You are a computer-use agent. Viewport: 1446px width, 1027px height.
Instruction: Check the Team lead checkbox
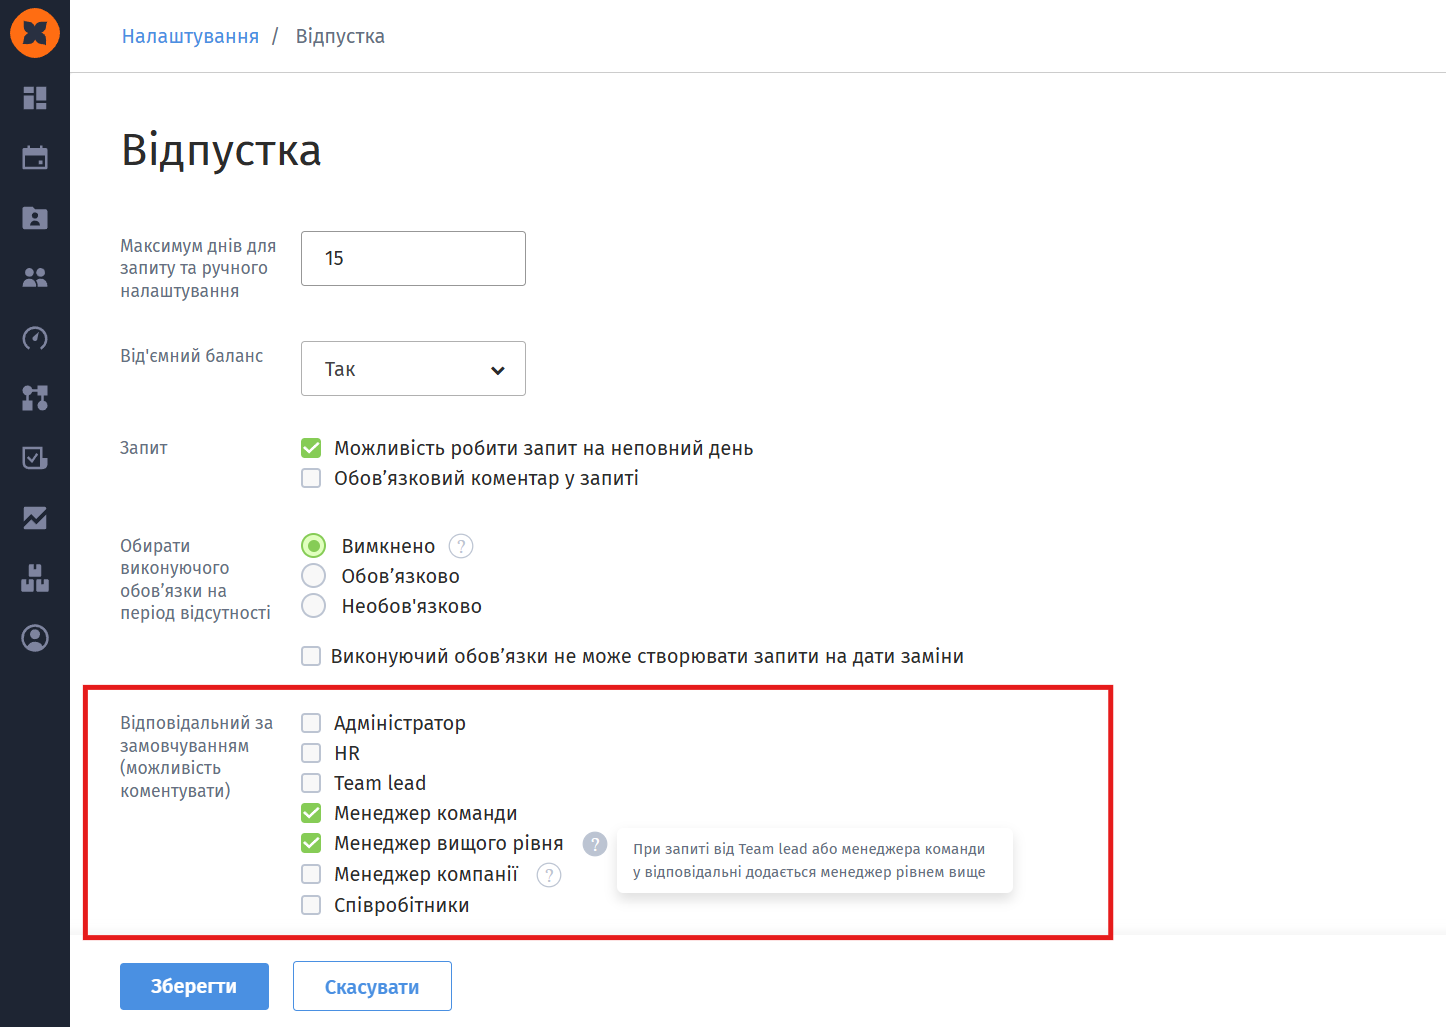coord(311,783)
